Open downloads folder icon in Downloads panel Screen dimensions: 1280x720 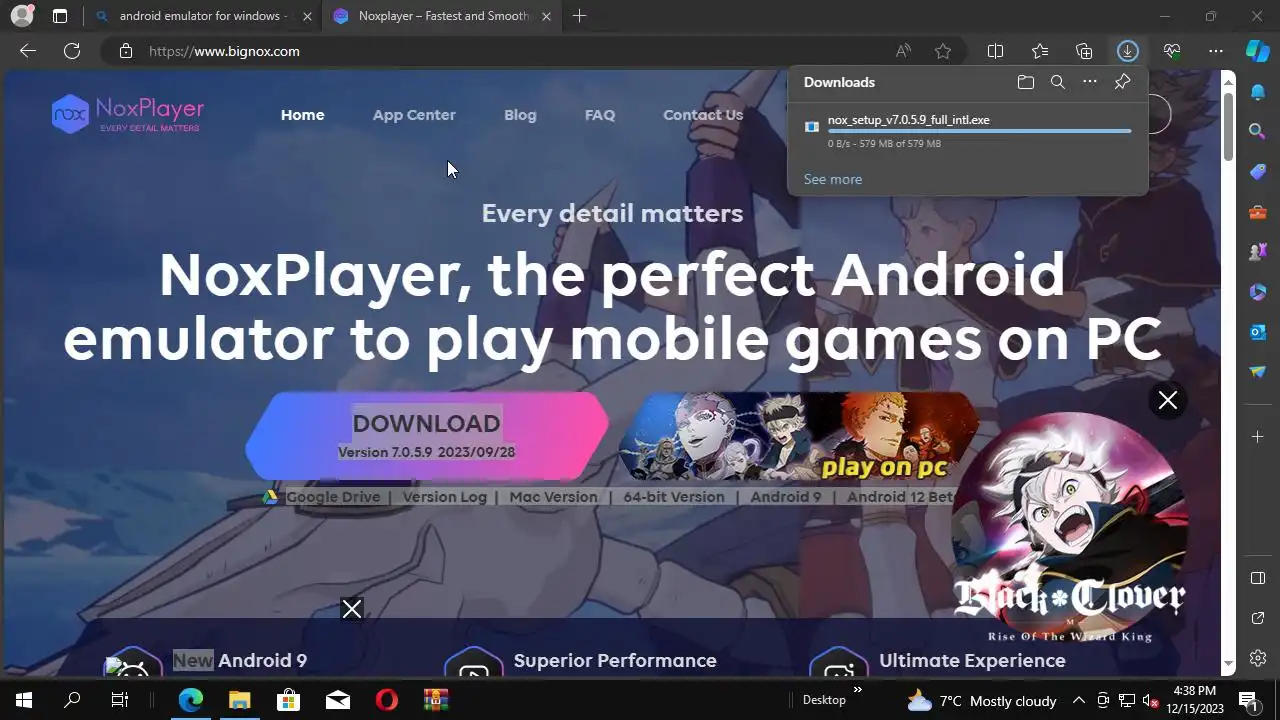pos(1025,82)
